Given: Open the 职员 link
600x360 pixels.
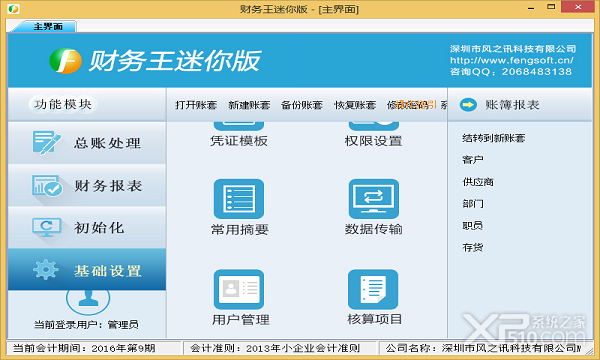Looking at the screenshot, I should [x=473, y=225].
